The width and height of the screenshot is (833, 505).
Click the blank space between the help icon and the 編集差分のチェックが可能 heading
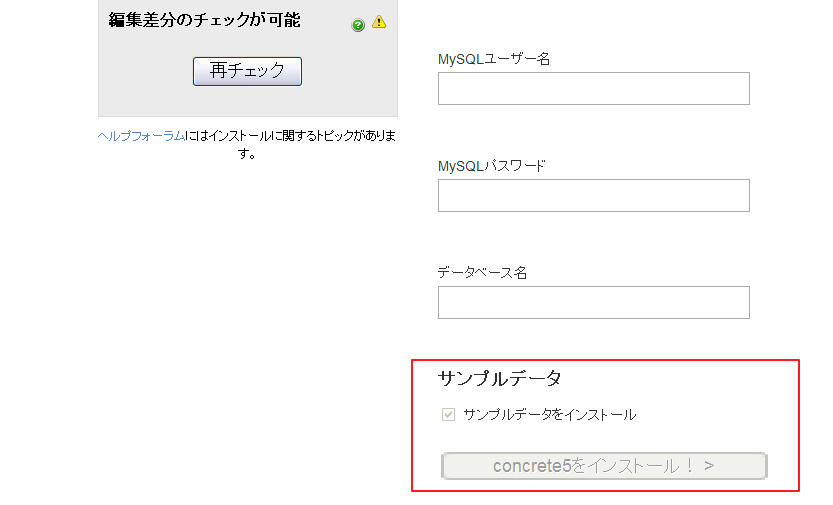(326, 21)
